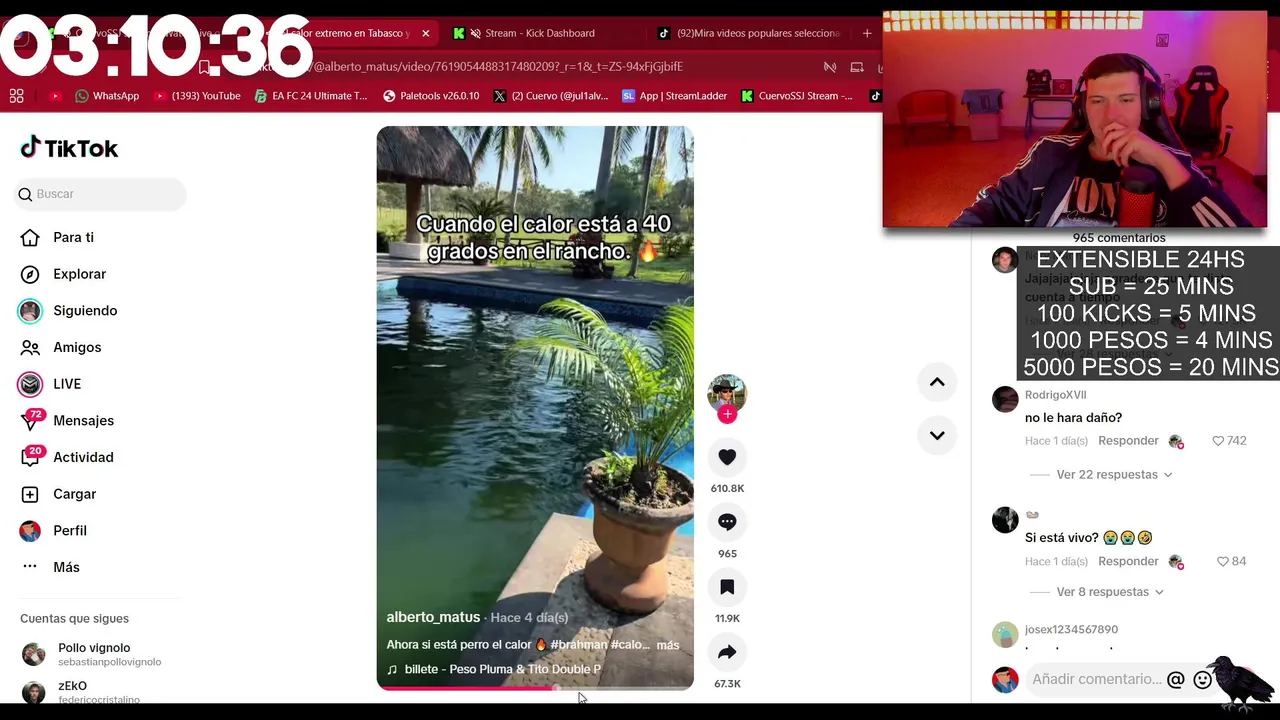
Task: Open josex1234567890 profile name
Action: (x=1071, y=630)
